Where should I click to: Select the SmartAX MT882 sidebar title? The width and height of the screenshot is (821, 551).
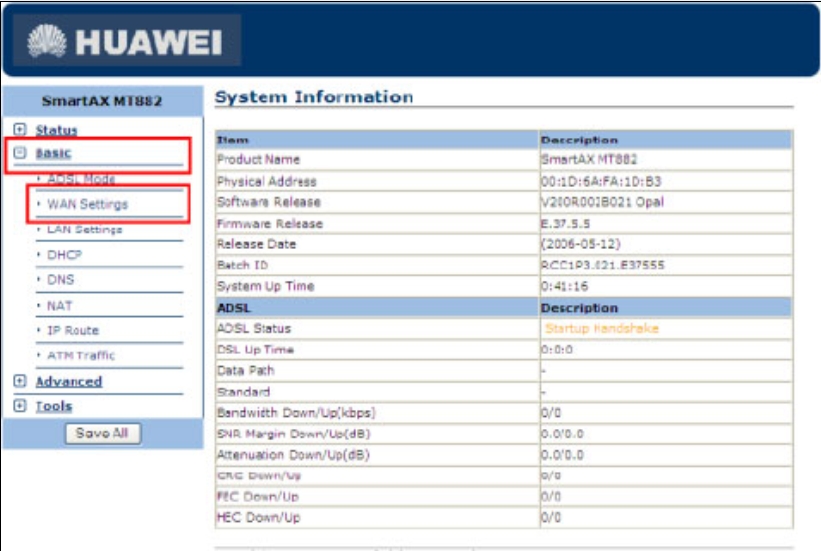pyautogui.click(x=102, y=101)
